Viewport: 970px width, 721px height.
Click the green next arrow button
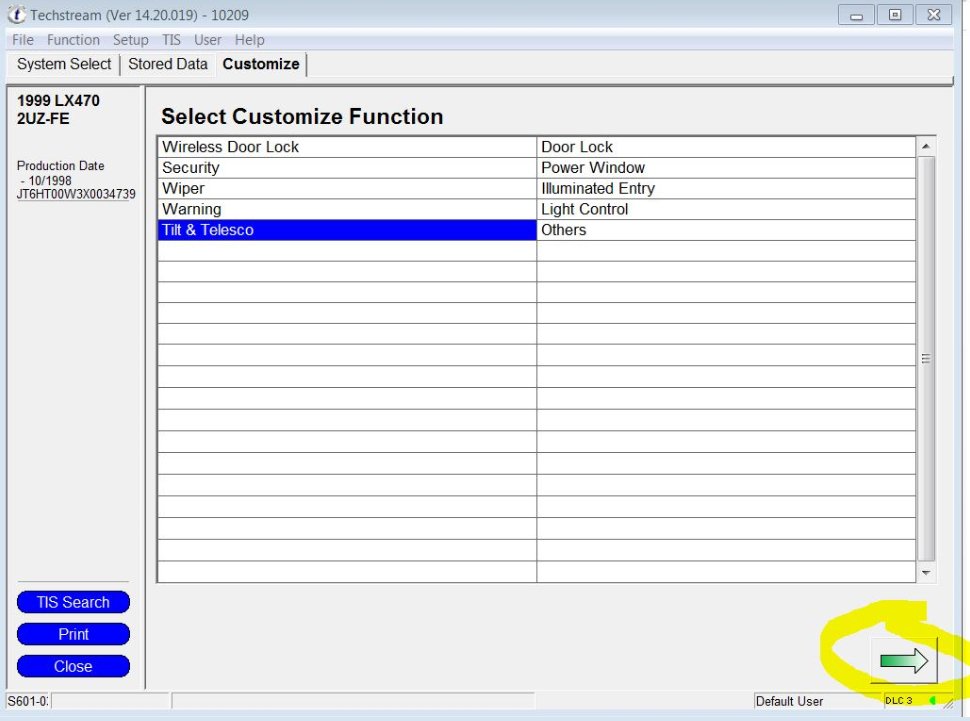904,661
